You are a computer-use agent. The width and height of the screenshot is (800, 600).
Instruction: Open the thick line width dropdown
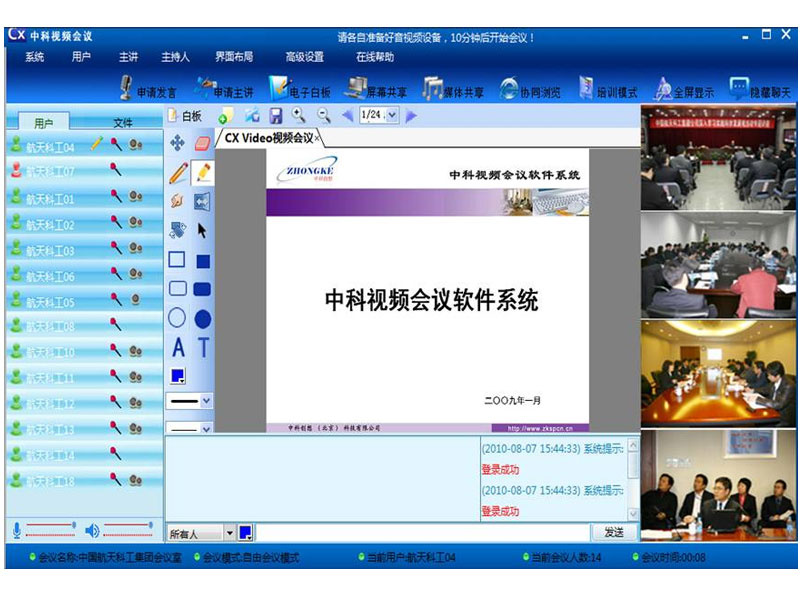[x=206, y=401]
